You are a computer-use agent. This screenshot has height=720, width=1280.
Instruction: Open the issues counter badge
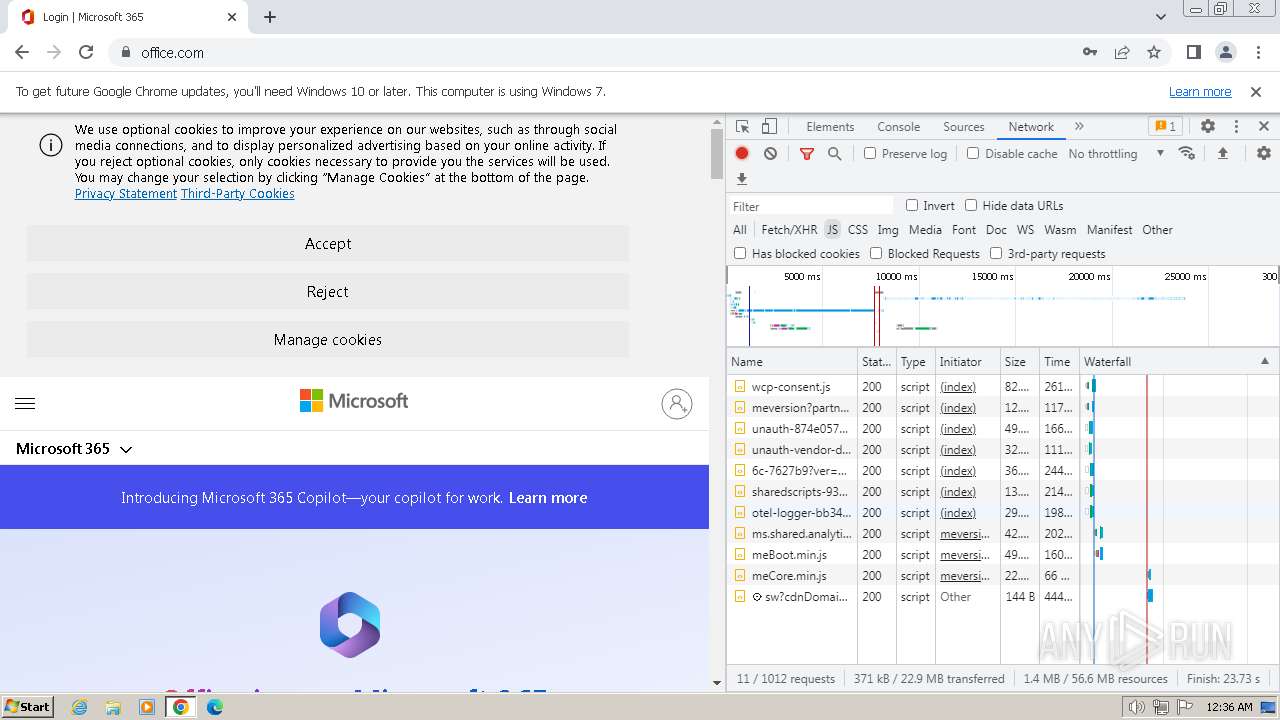click(x=1166, y=127)
